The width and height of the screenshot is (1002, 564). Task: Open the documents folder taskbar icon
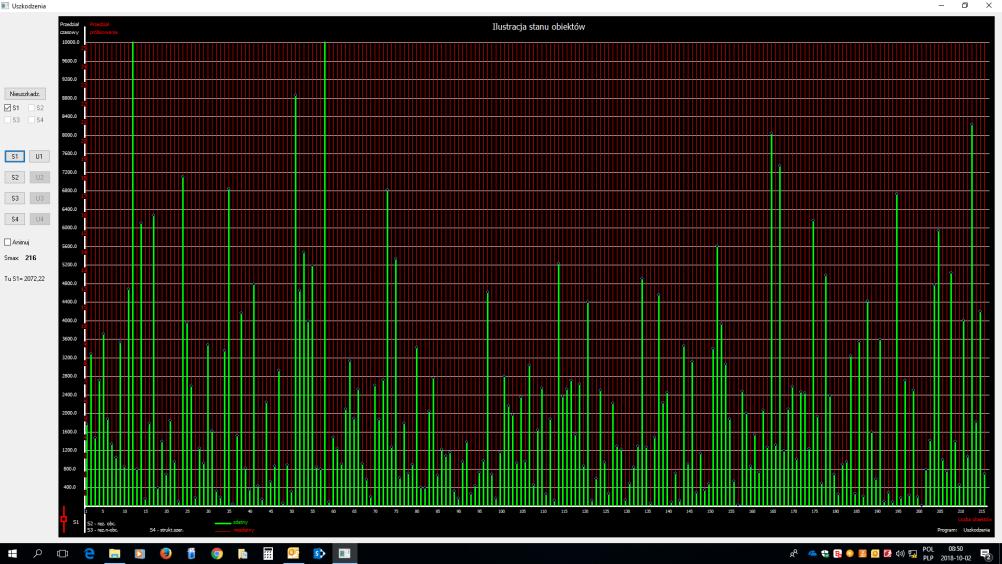pyautogui.click(x=242, y=553)
